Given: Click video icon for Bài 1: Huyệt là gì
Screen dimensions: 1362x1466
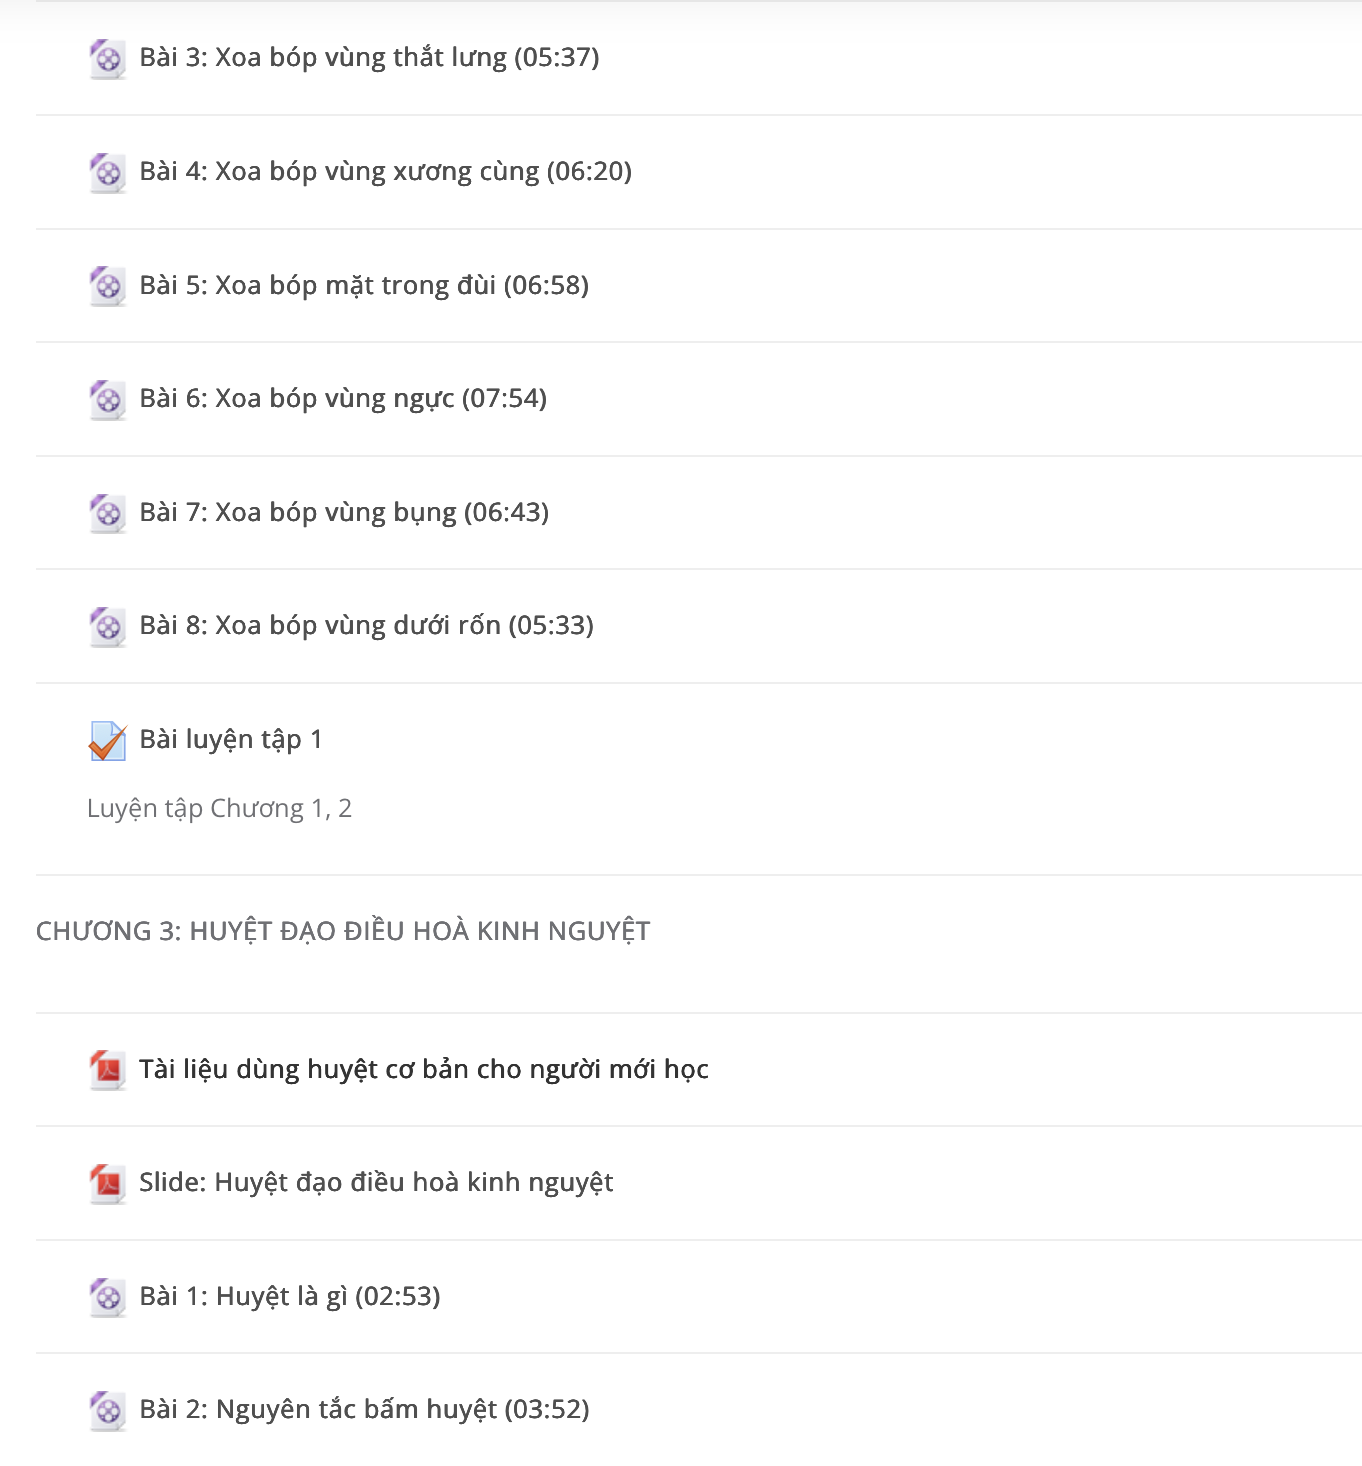Looking at the screenshot, I should point(107,1297).
